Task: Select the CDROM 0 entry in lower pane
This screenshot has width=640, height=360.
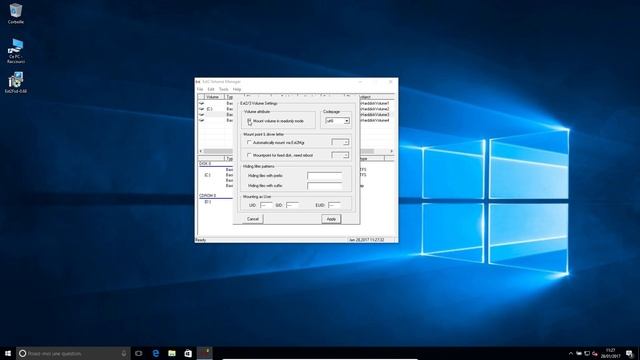Action: coord(207,196)
